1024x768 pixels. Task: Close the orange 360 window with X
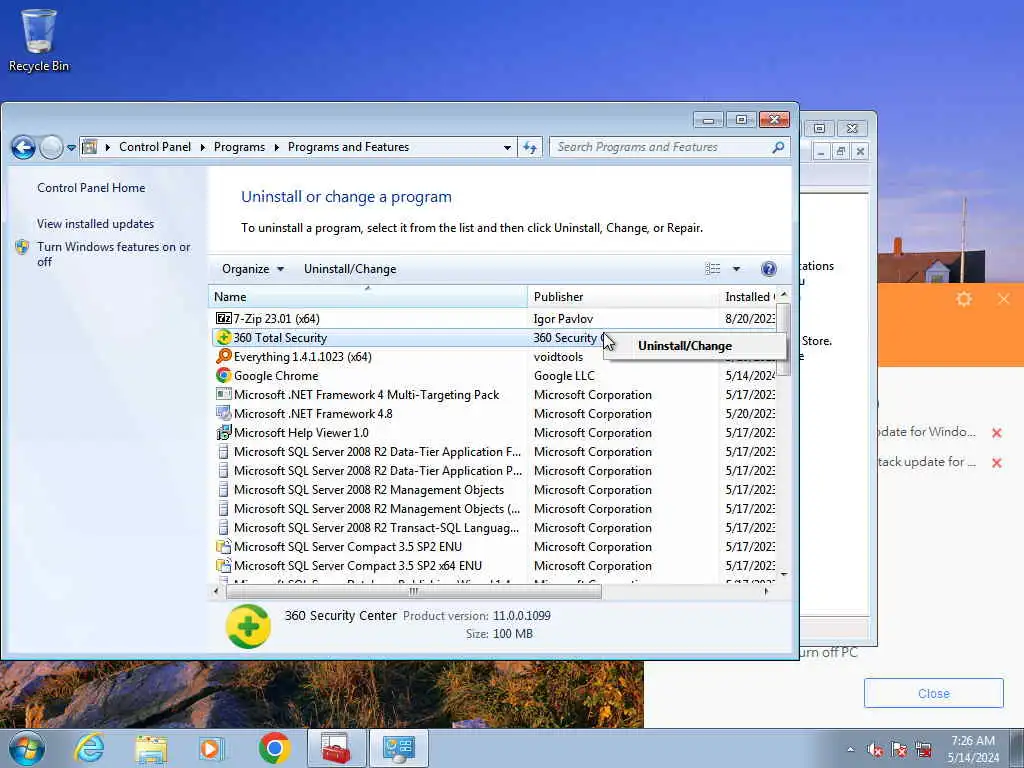(1004, 299)
